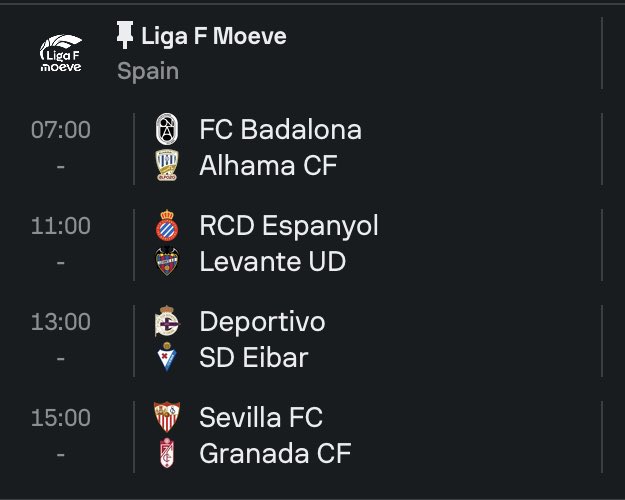This screenshot has height=500, width=625.
Task: Click the SD Eibar team crest
Action: tap(166, 358)
